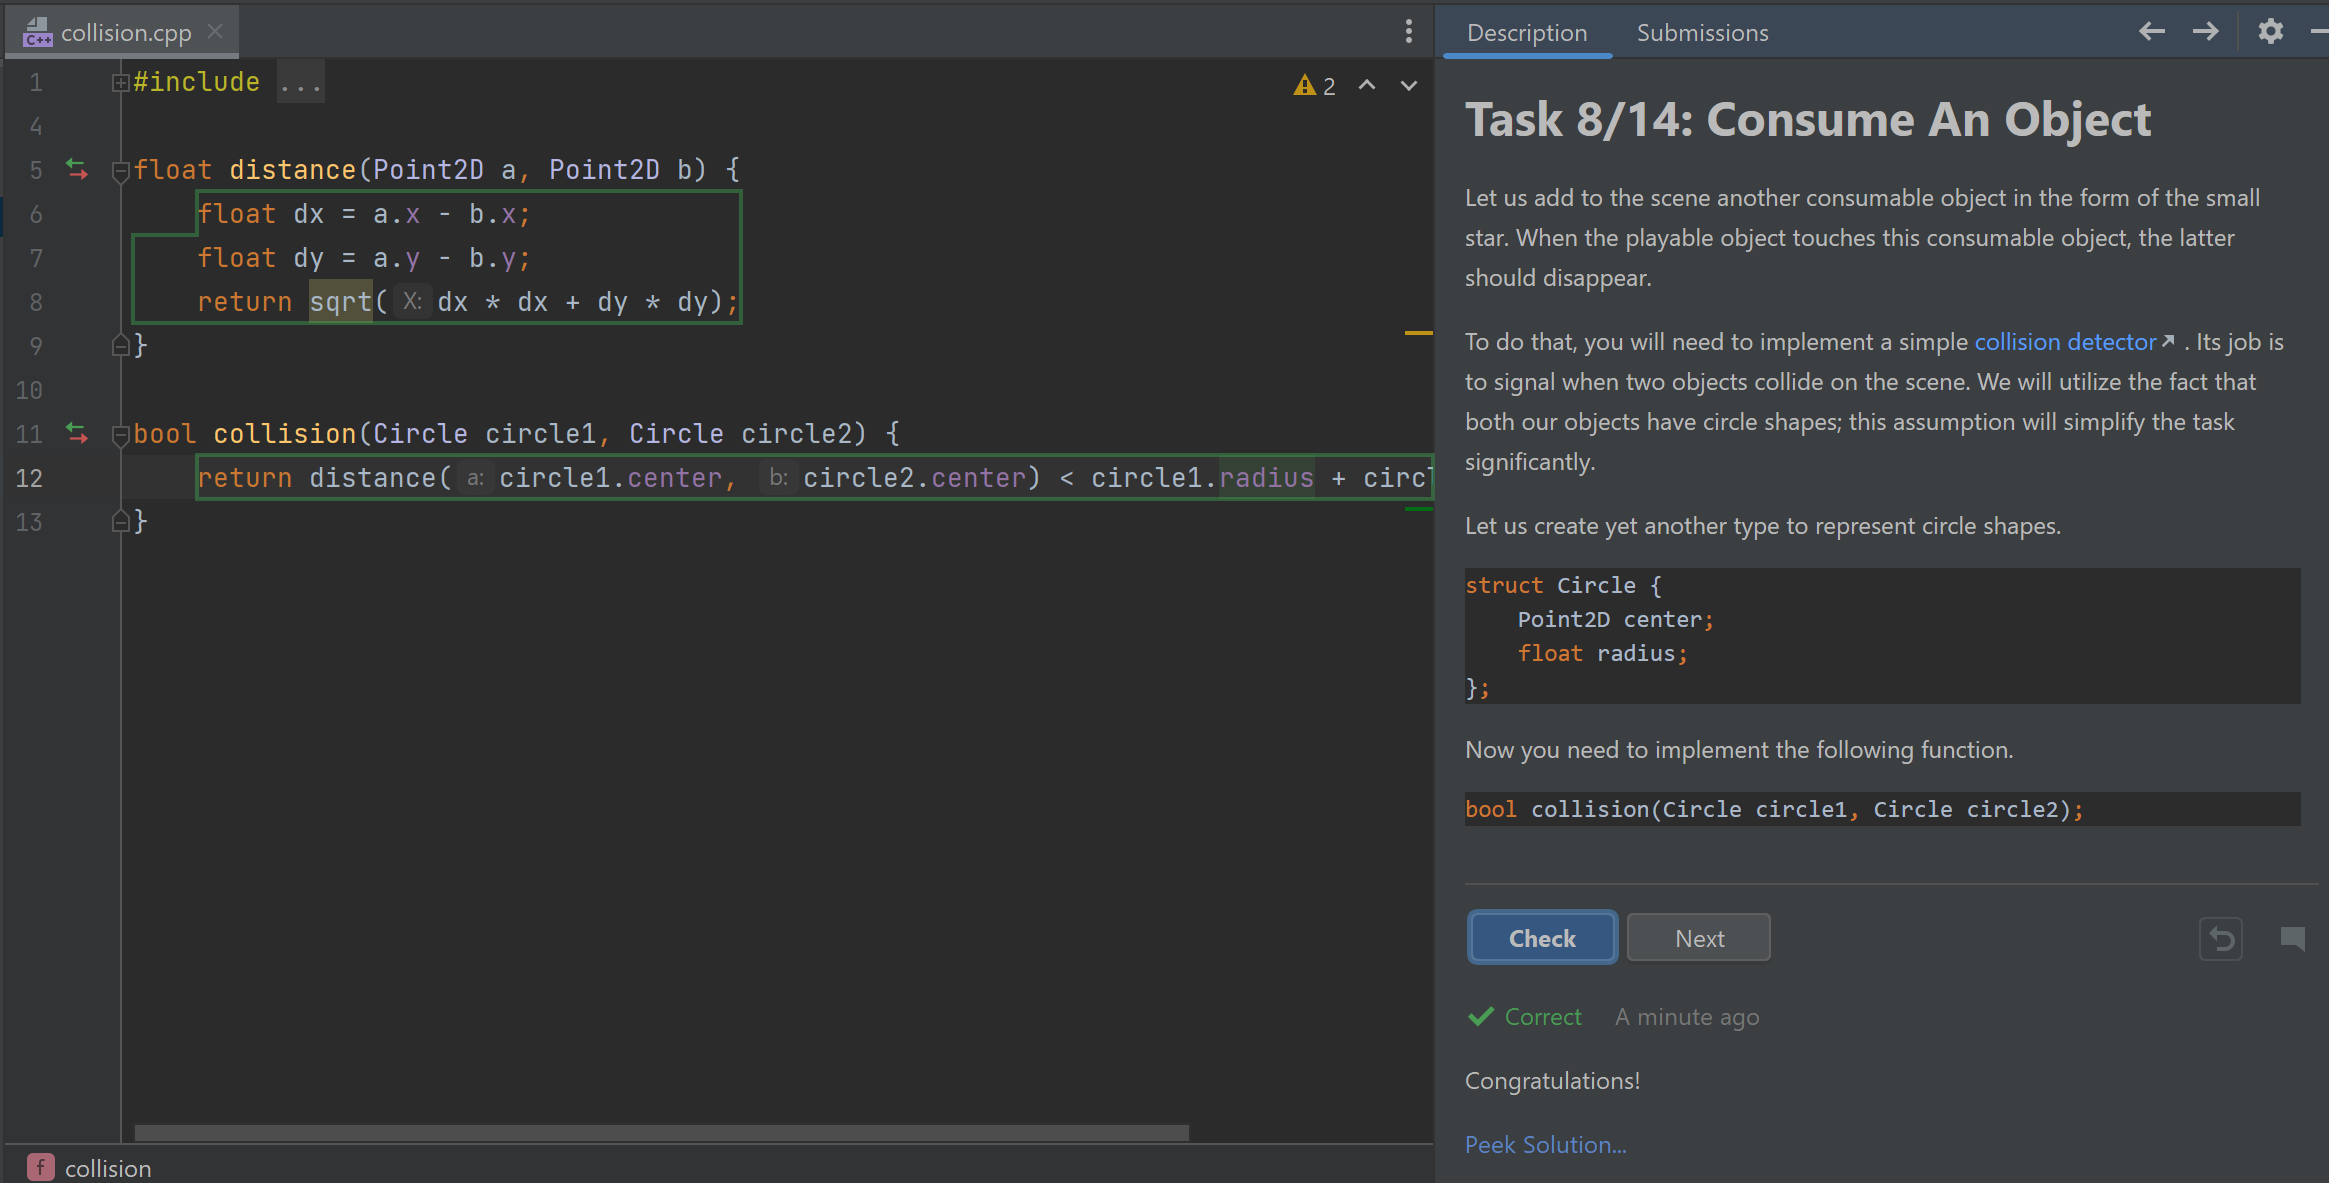Collapse the collision function at line 11
Viewport: 2329px width, 1183px height.
tap(120, 434)
